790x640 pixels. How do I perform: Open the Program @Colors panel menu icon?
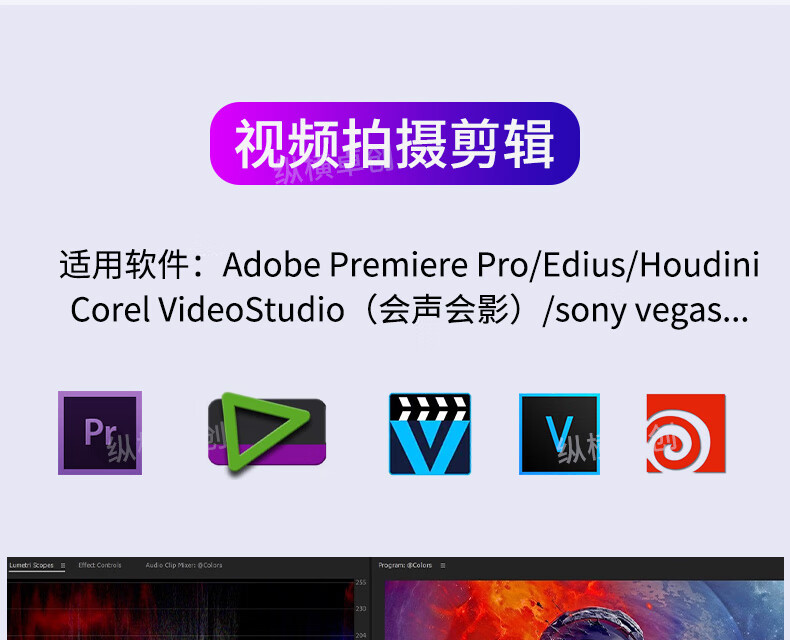tap(443, 565)
